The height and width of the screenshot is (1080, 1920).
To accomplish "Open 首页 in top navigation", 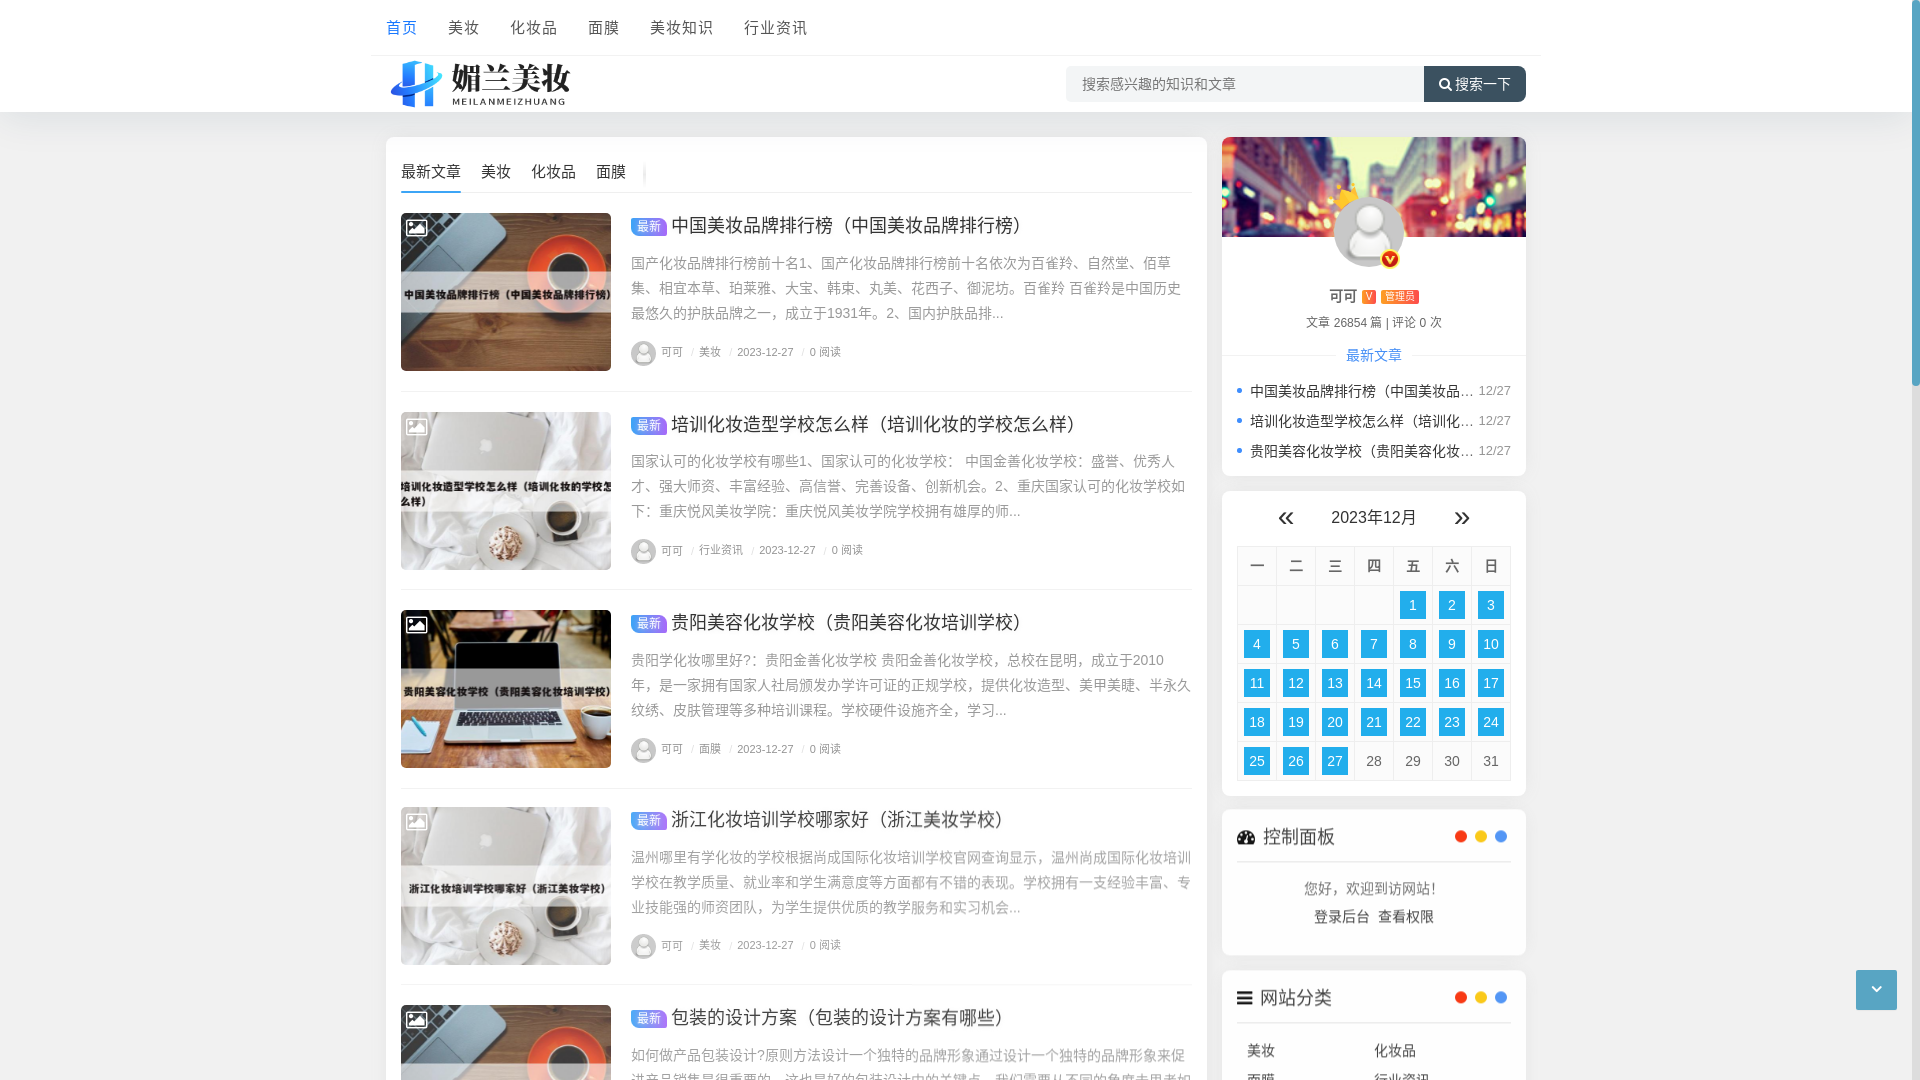I will tap(401, 28).
